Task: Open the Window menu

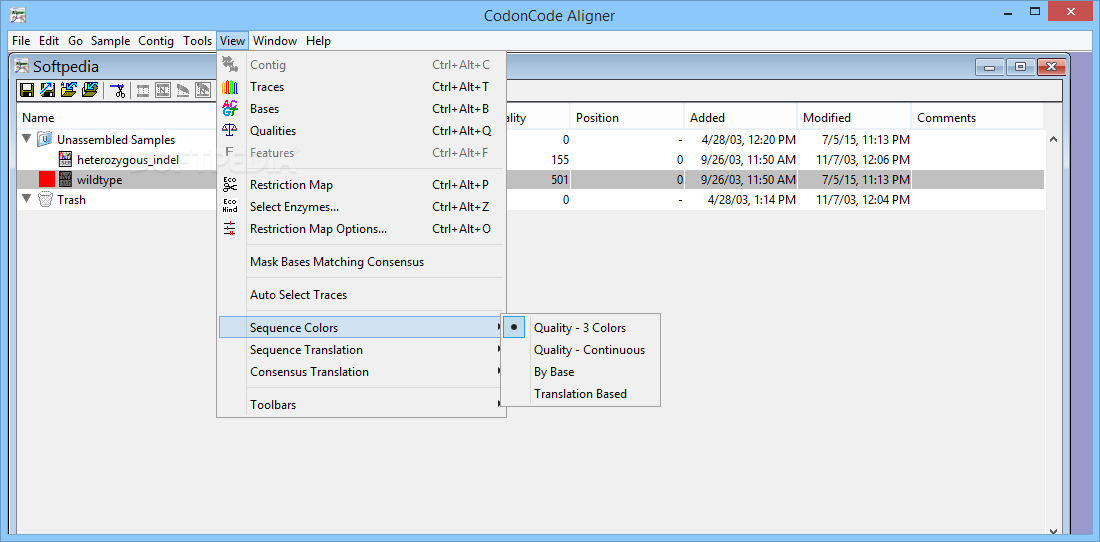Action: pos(275,41)
